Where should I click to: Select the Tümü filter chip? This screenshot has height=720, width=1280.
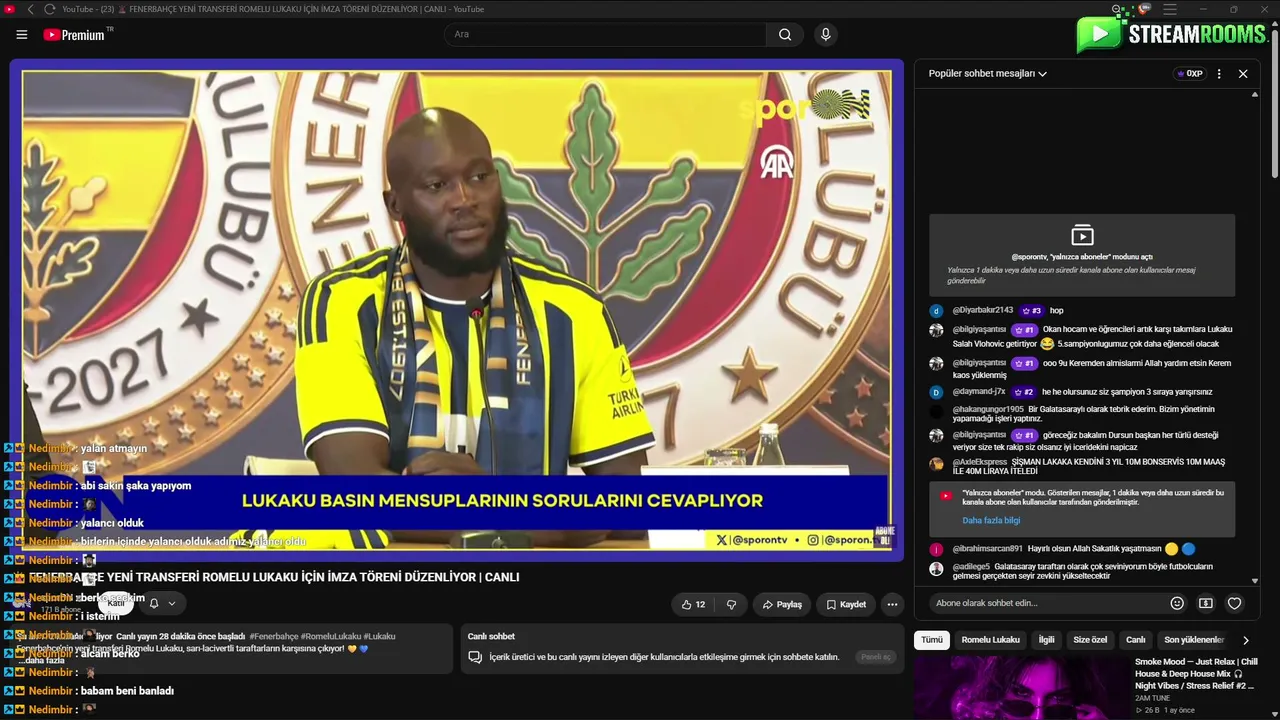tap(932, 640)
